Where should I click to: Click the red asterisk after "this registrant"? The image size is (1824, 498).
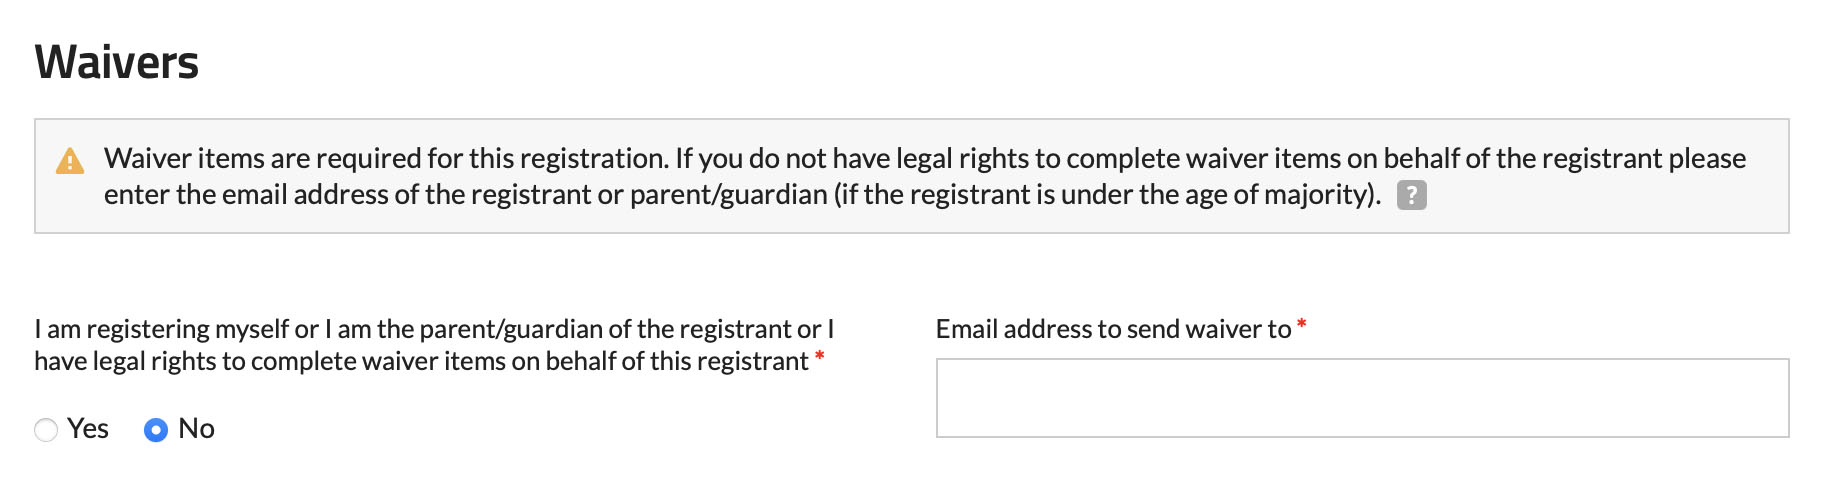point(819,357)
